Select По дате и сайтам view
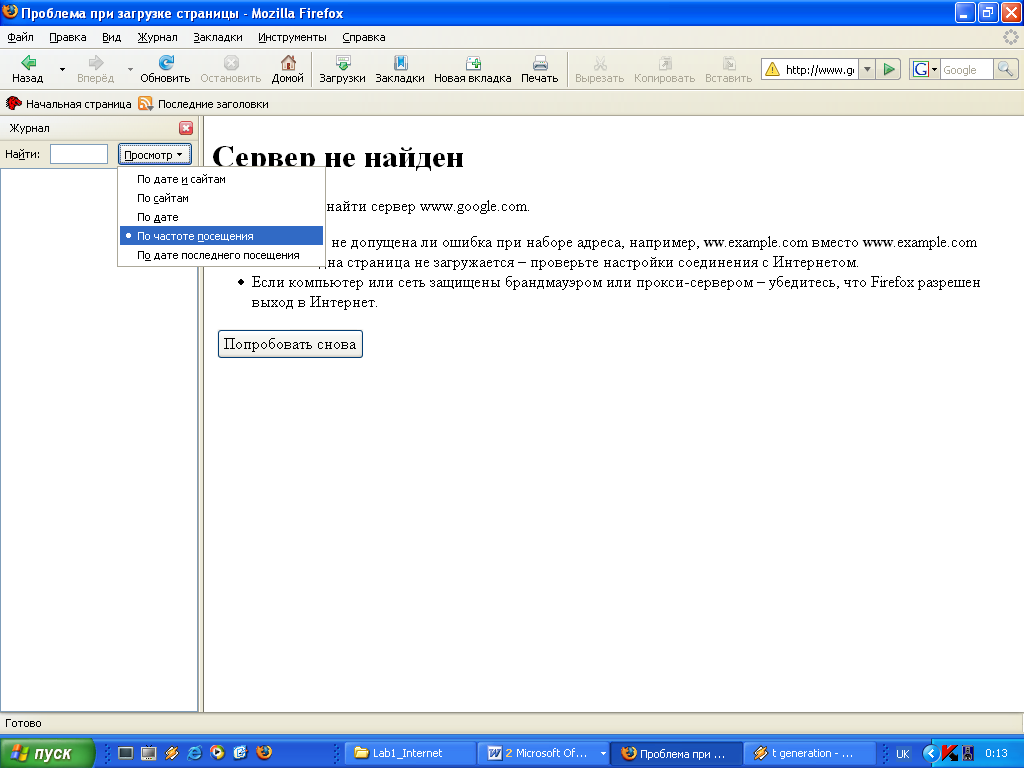This screenshot has height=768, width=1024. pos(221,179)
